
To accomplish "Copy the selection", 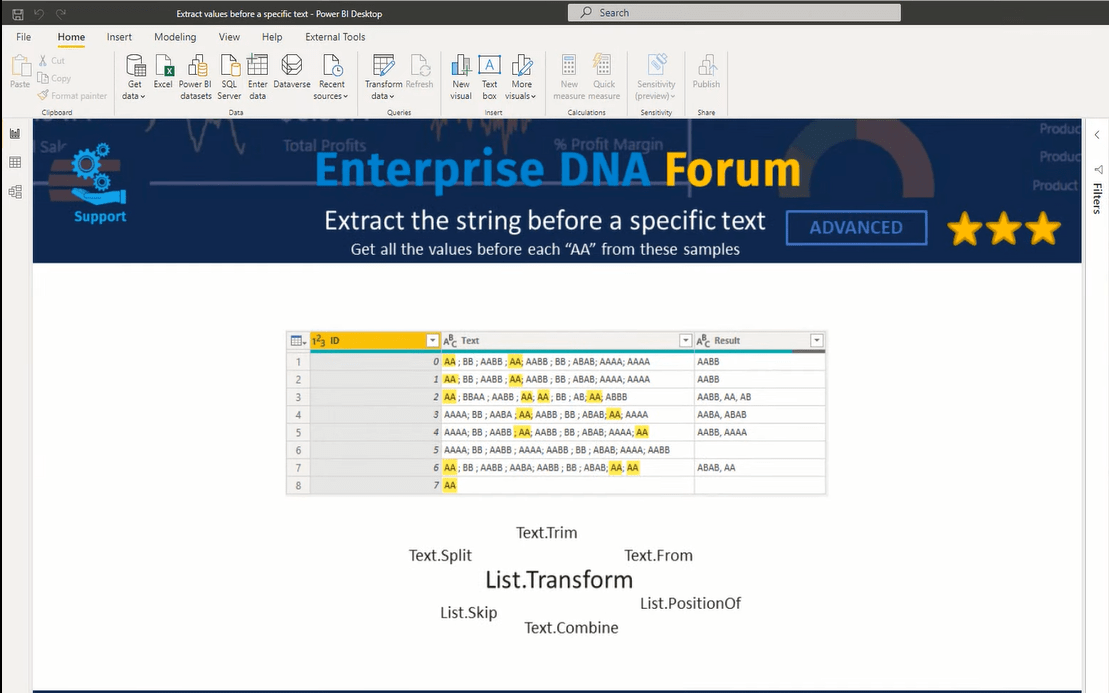I will pyautogui.click(x=54, y=78).
